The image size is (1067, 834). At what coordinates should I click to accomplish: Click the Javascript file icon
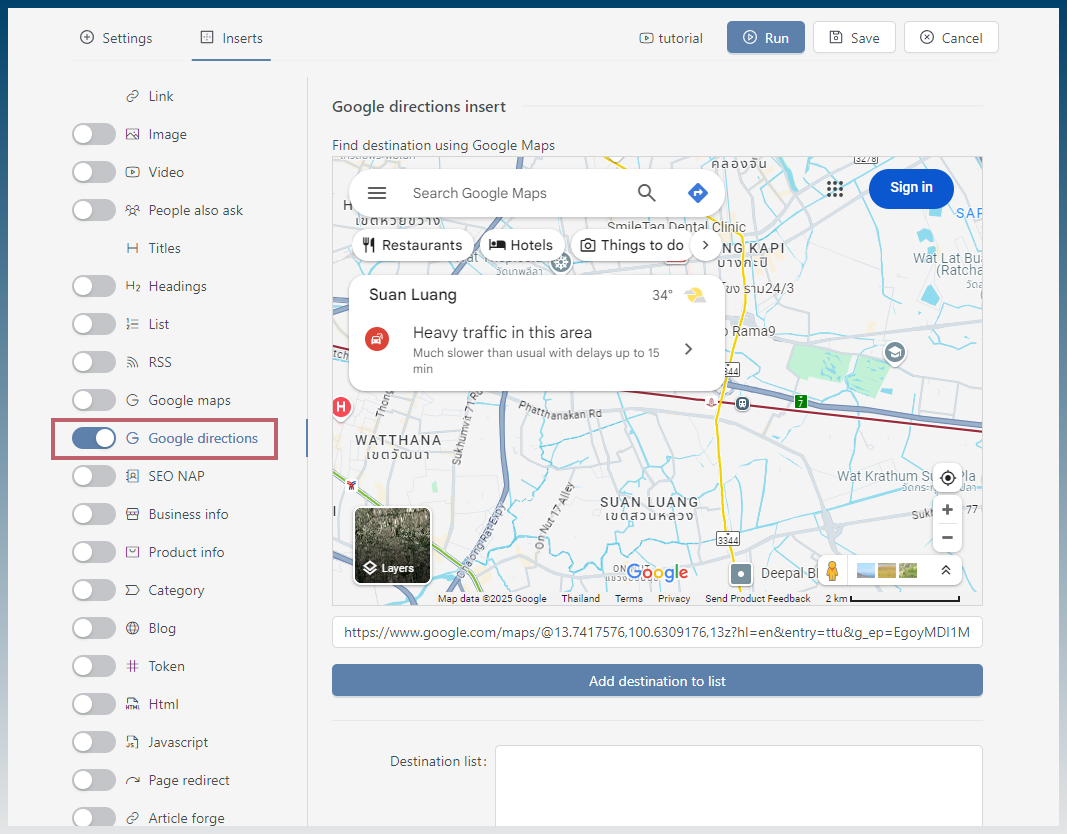pos(133,742)
